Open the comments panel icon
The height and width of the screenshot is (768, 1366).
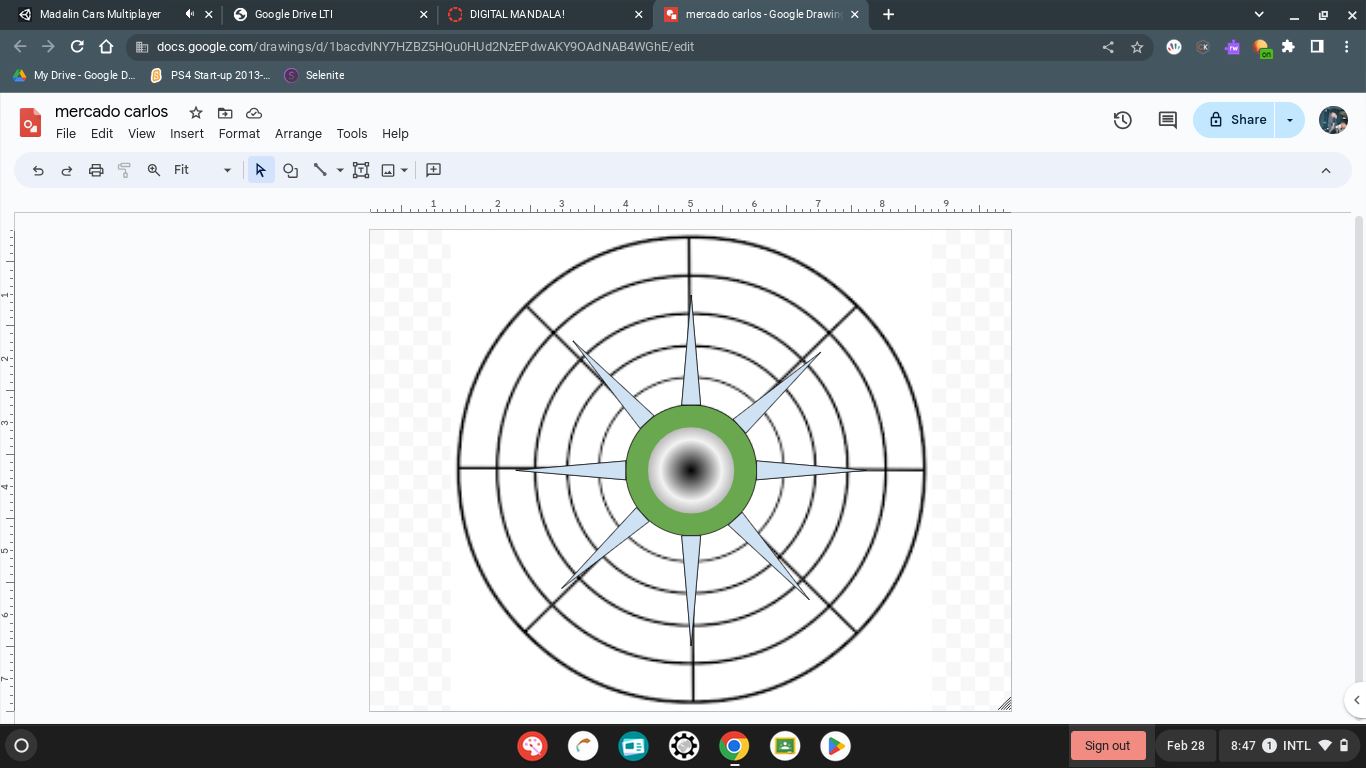point(1167,120)
